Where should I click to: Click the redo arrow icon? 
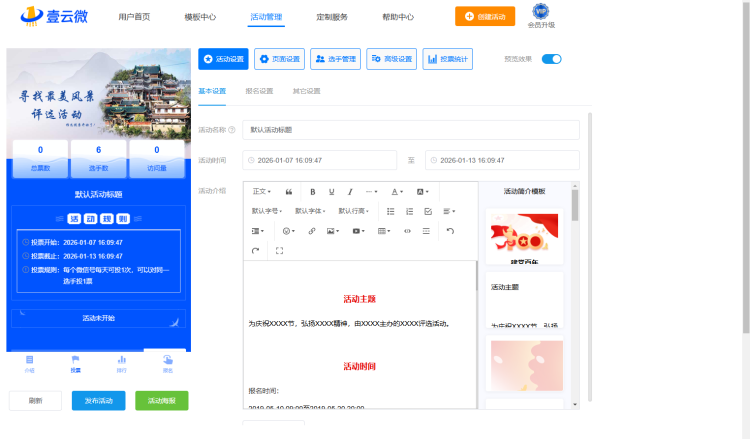tap(256, 251)
